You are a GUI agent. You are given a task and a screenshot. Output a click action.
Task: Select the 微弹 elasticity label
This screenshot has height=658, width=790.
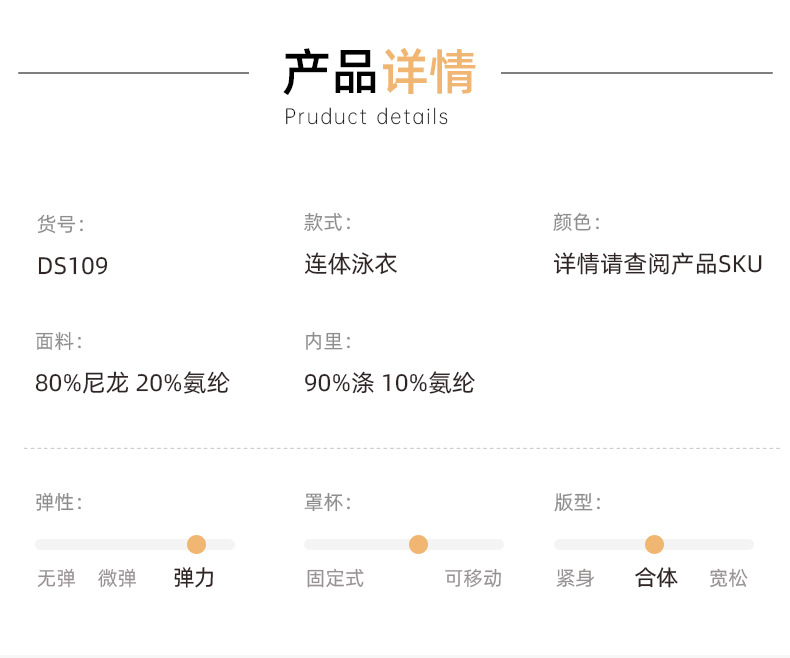tap(117, 578)
